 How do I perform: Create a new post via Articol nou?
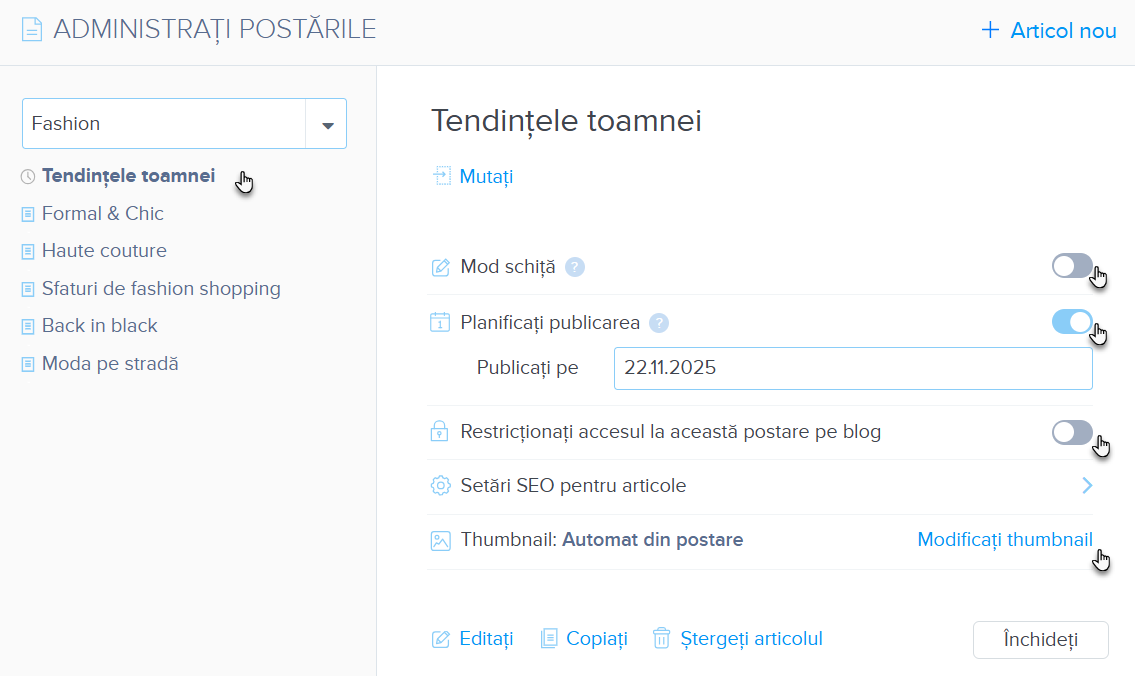pos(1049,31)
